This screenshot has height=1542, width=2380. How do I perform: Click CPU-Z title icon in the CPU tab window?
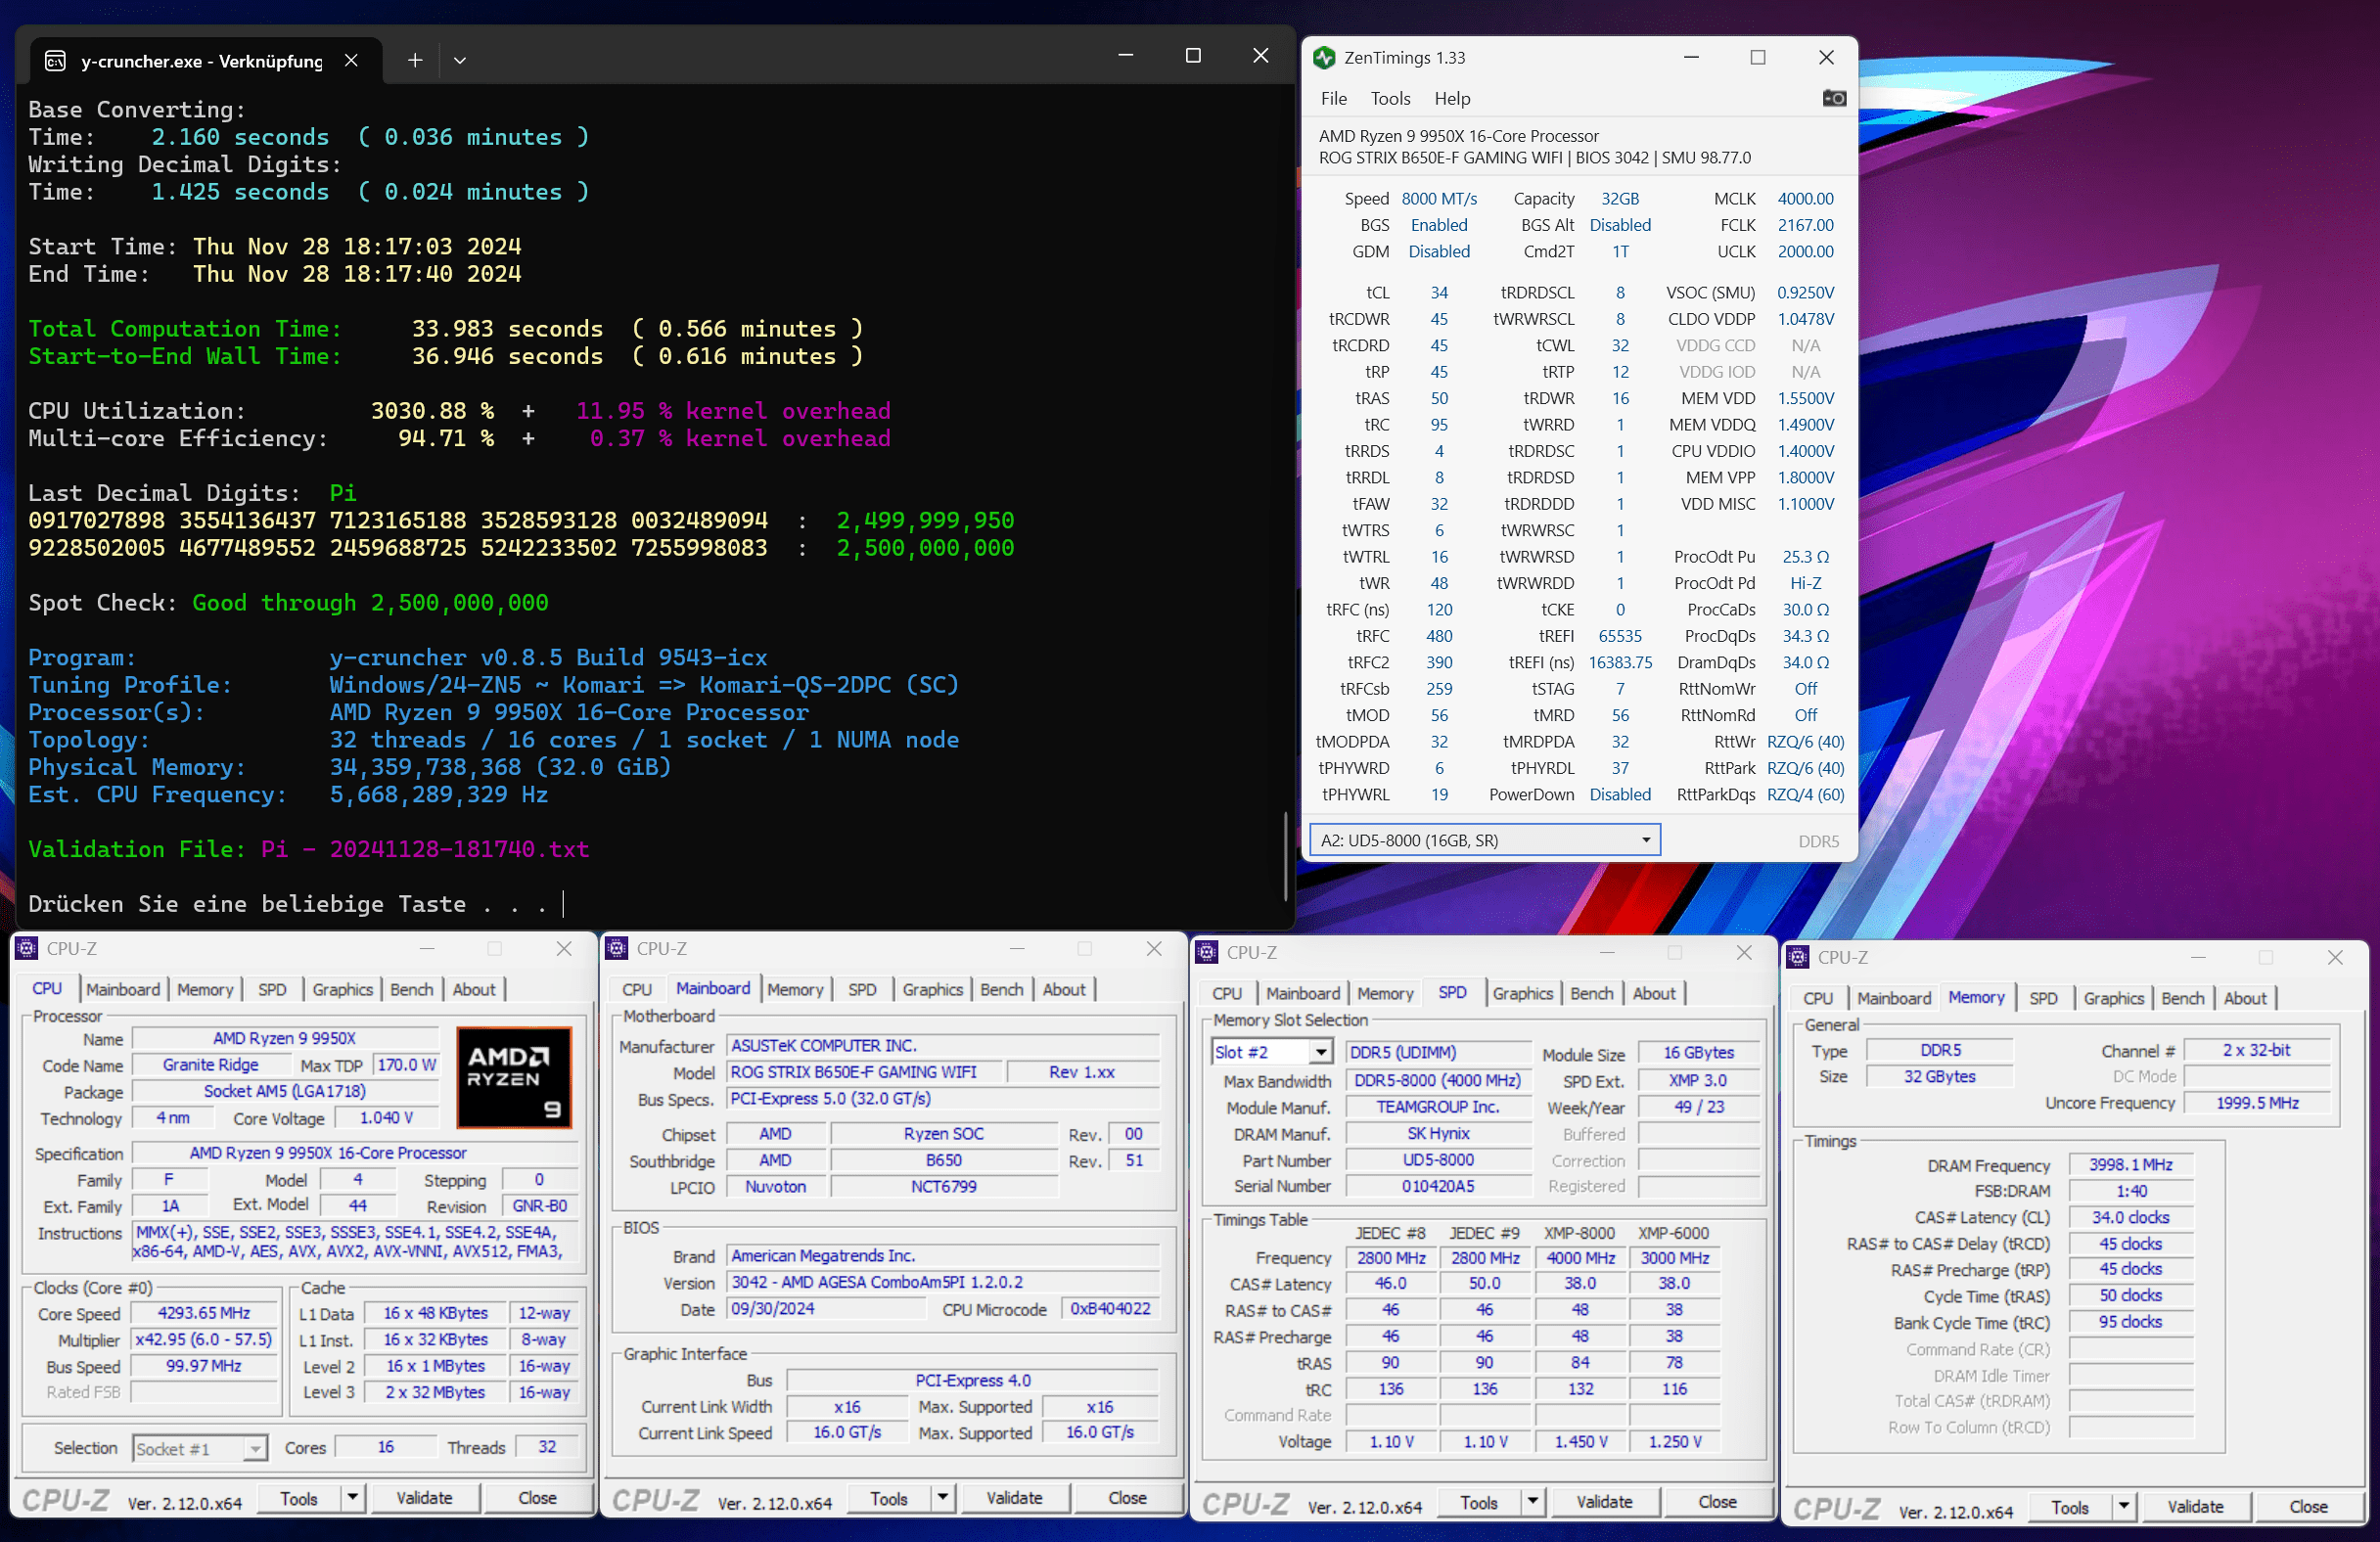[27, 948]
